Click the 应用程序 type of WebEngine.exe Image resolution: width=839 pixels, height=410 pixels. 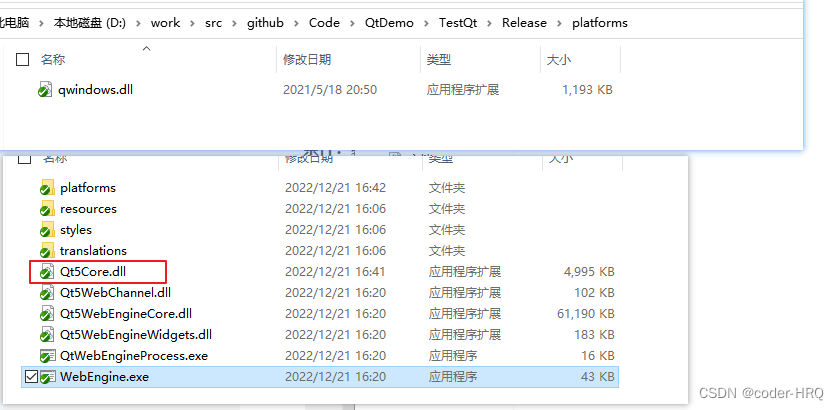point(453,377)
